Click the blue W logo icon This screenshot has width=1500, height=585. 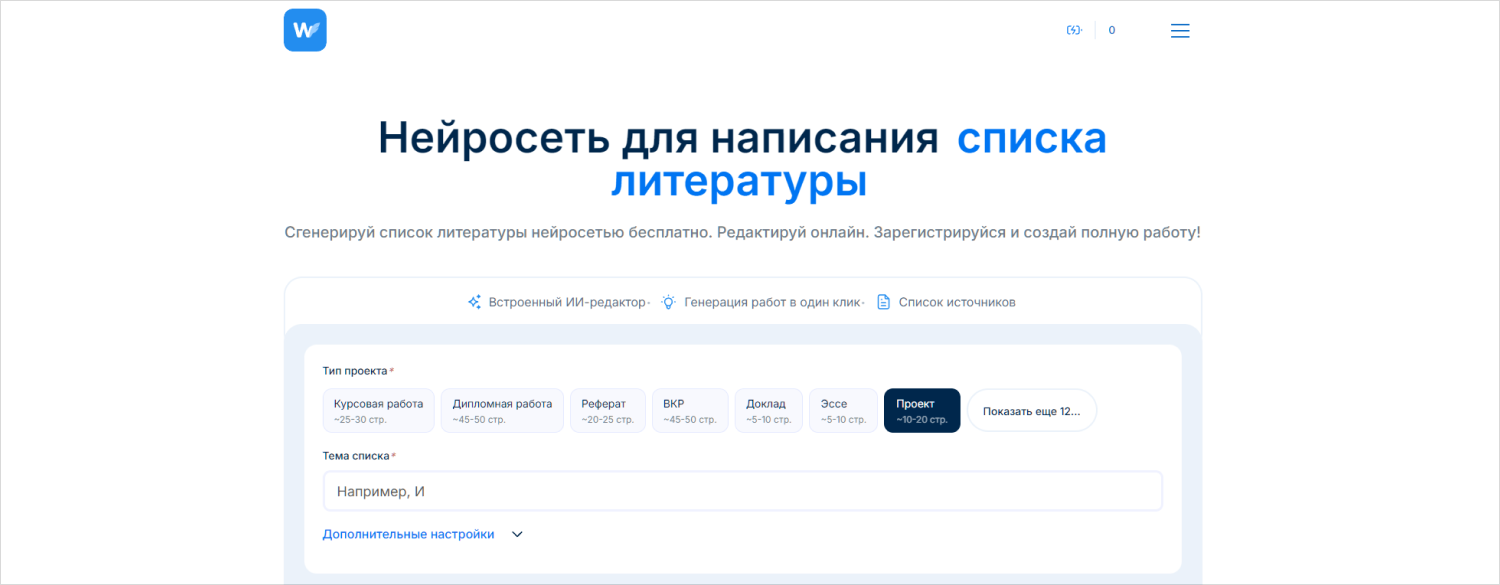point(305,30)
